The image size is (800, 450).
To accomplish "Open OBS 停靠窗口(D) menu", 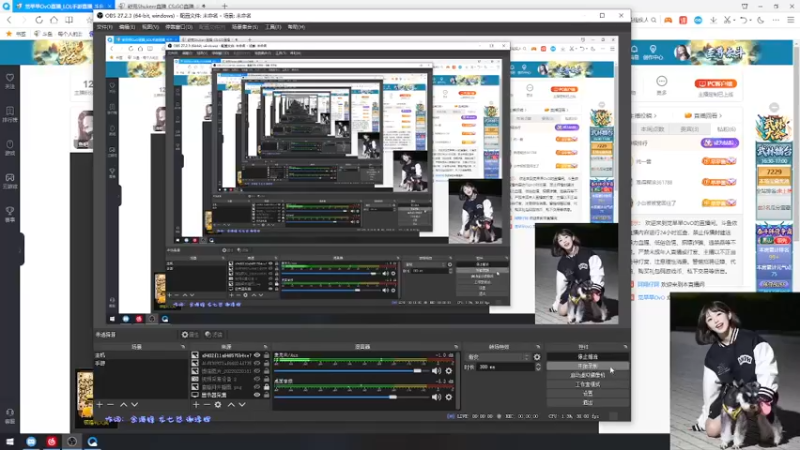I will tap(179, 27).
